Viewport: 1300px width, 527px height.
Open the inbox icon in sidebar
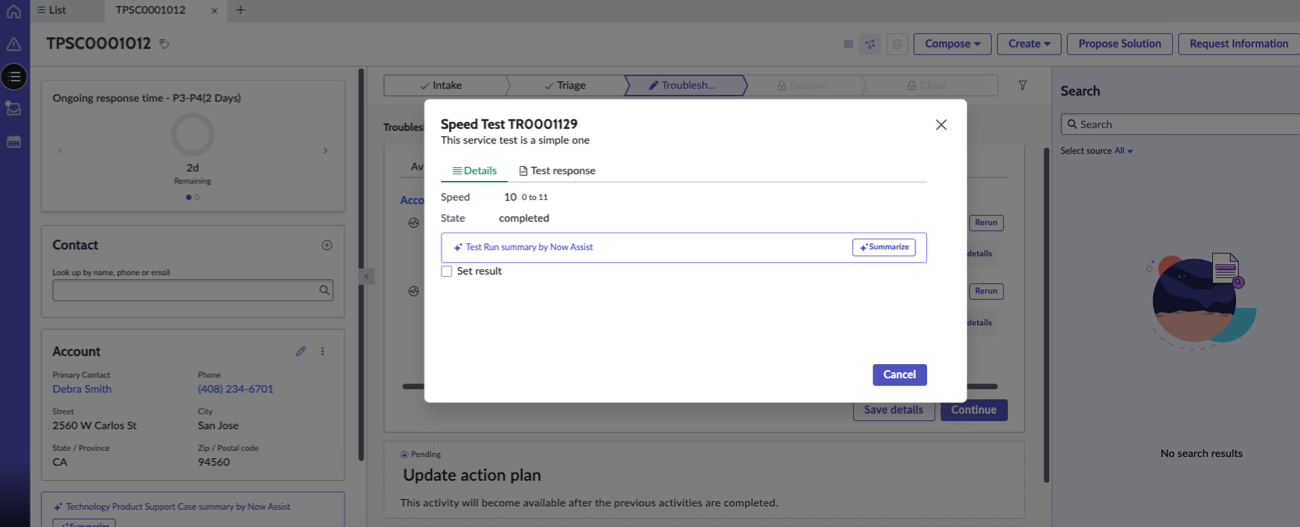click(14, 108)
